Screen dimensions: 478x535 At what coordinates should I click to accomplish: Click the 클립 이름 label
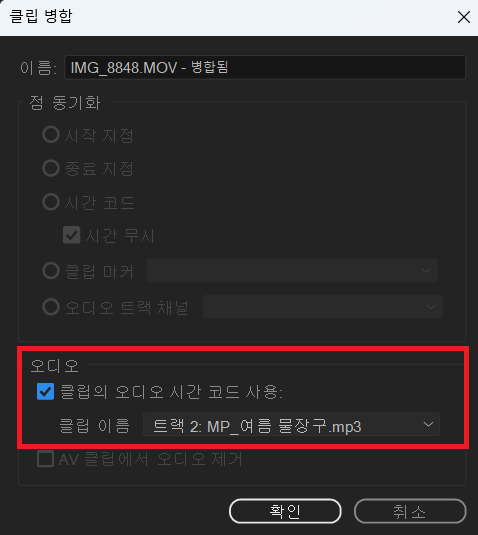click(95, 425)
